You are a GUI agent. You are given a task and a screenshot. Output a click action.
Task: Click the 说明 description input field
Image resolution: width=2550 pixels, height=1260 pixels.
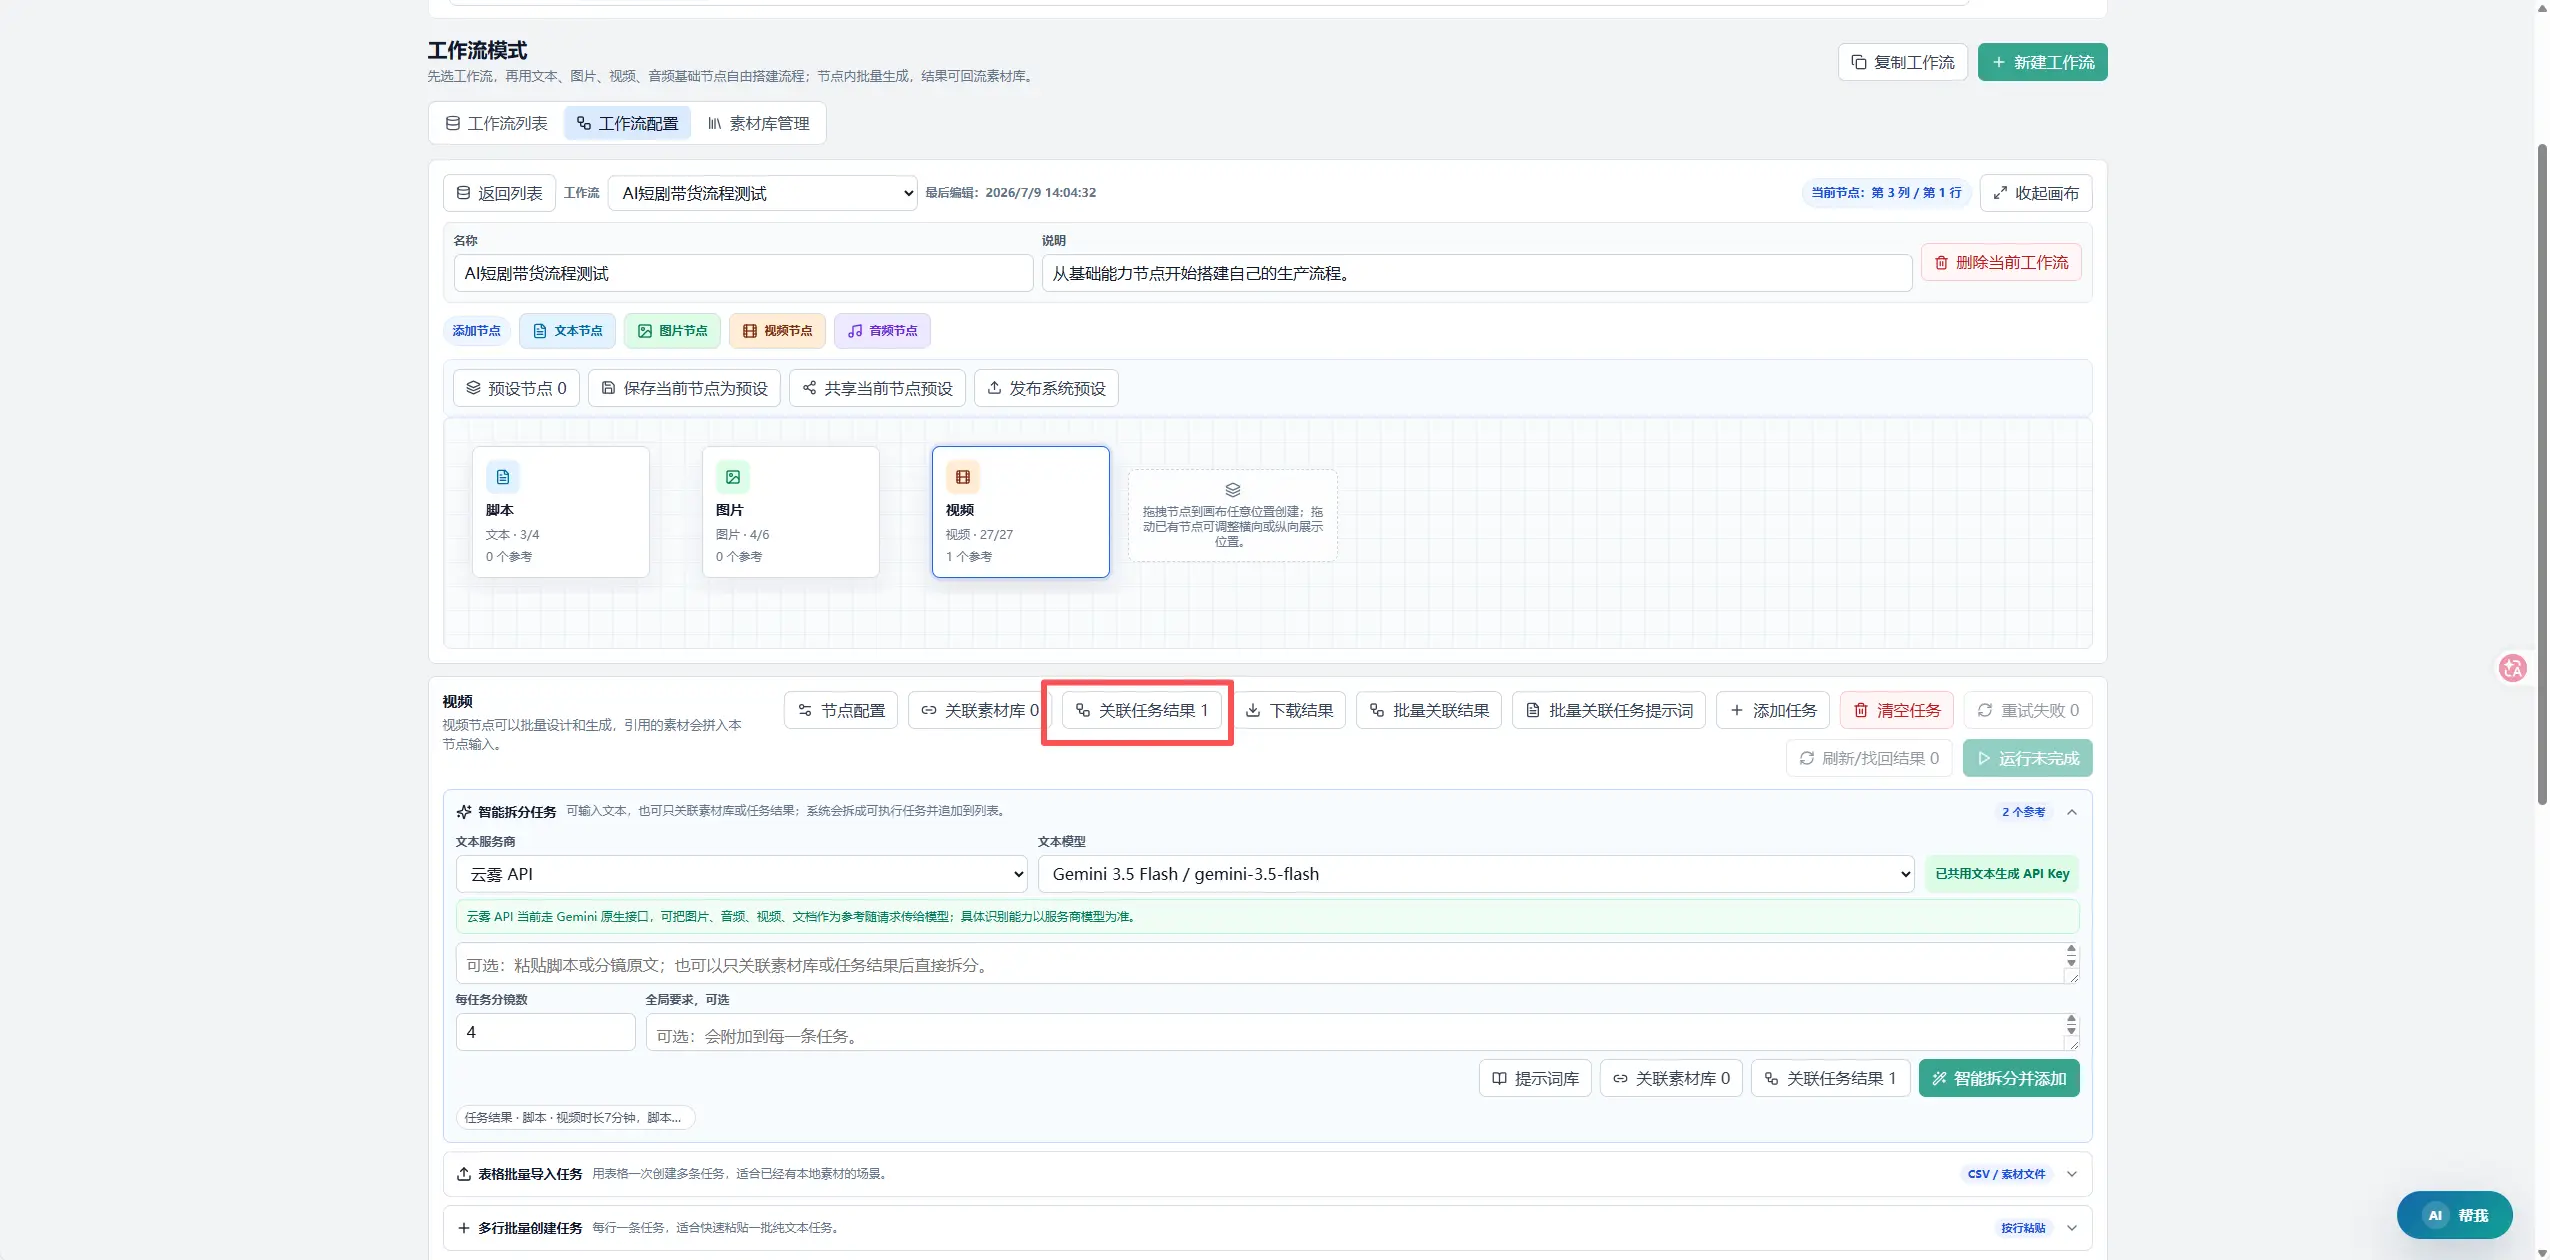[1476, 273]
